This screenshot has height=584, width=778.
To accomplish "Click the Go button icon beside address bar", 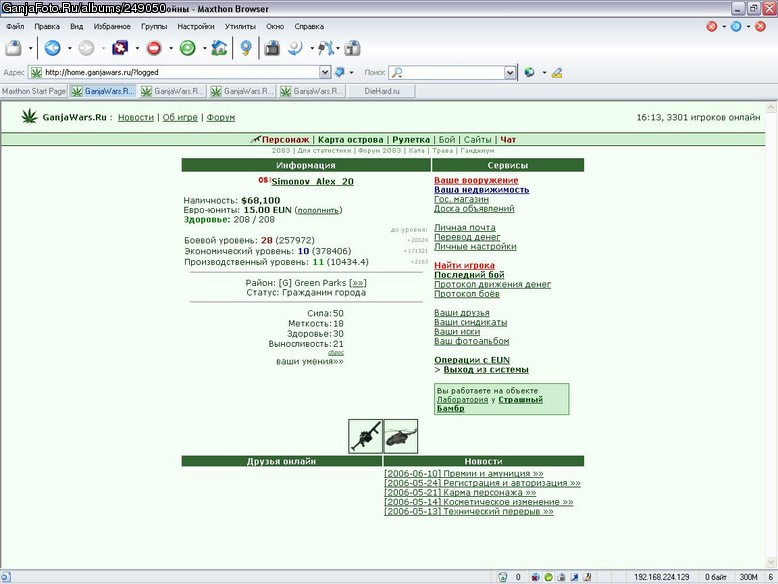I will (340, 72).
